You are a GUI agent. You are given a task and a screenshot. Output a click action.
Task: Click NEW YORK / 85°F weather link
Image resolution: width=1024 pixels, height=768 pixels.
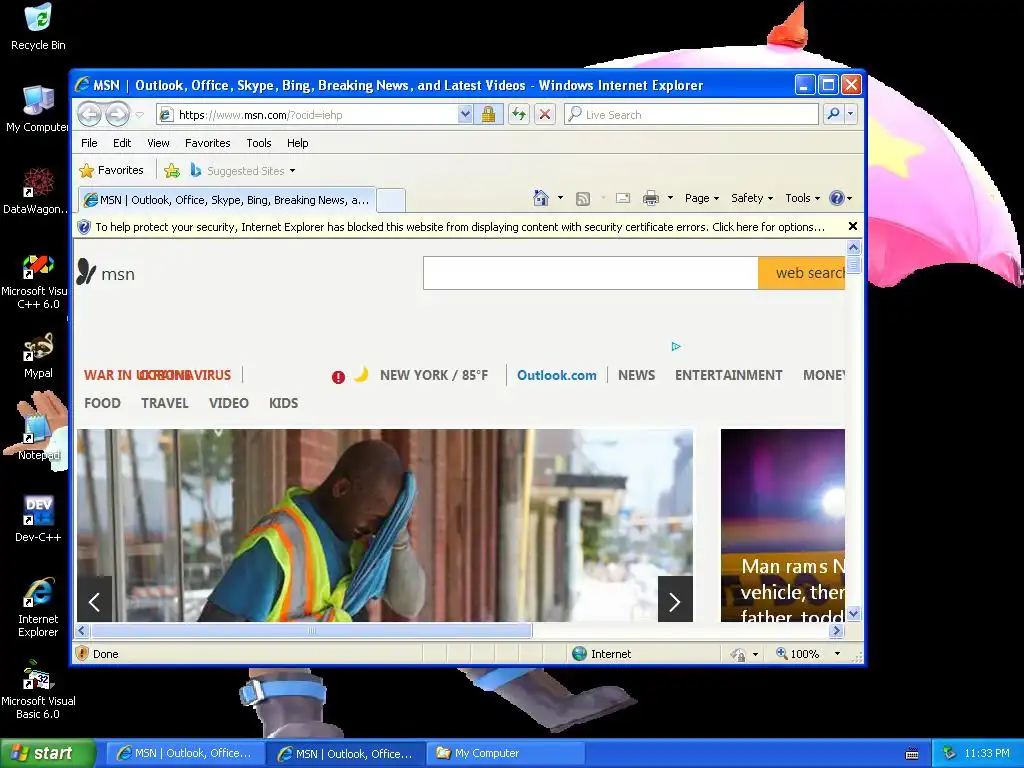click(434, 375)
